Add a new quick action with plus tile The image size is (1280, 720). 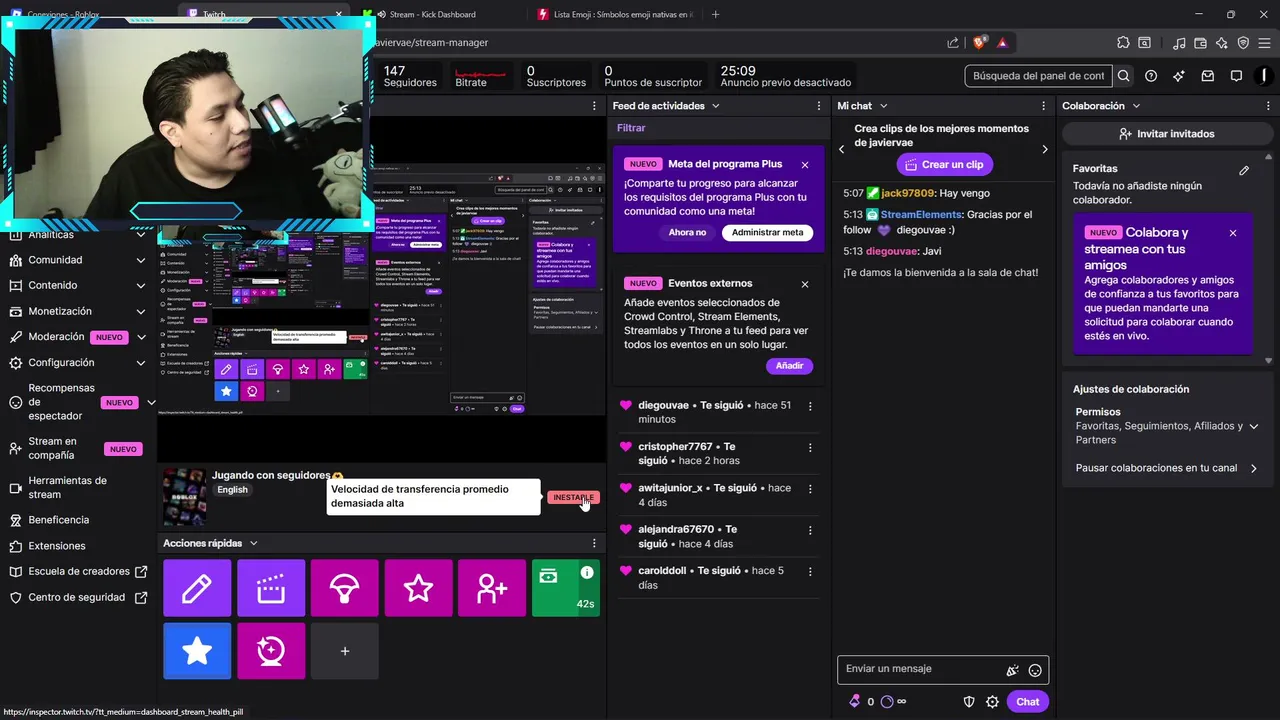tap(345, 651)
